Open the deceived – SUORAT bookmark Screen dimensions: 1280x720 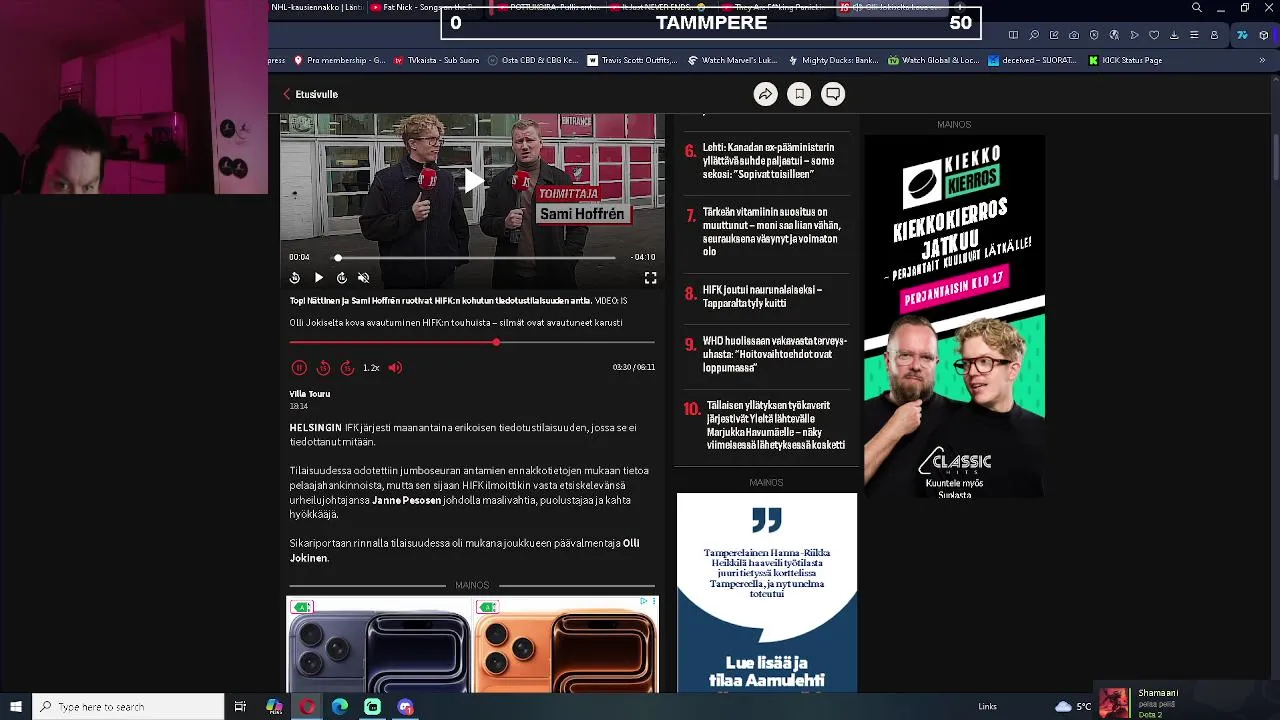coord(1031,60)
